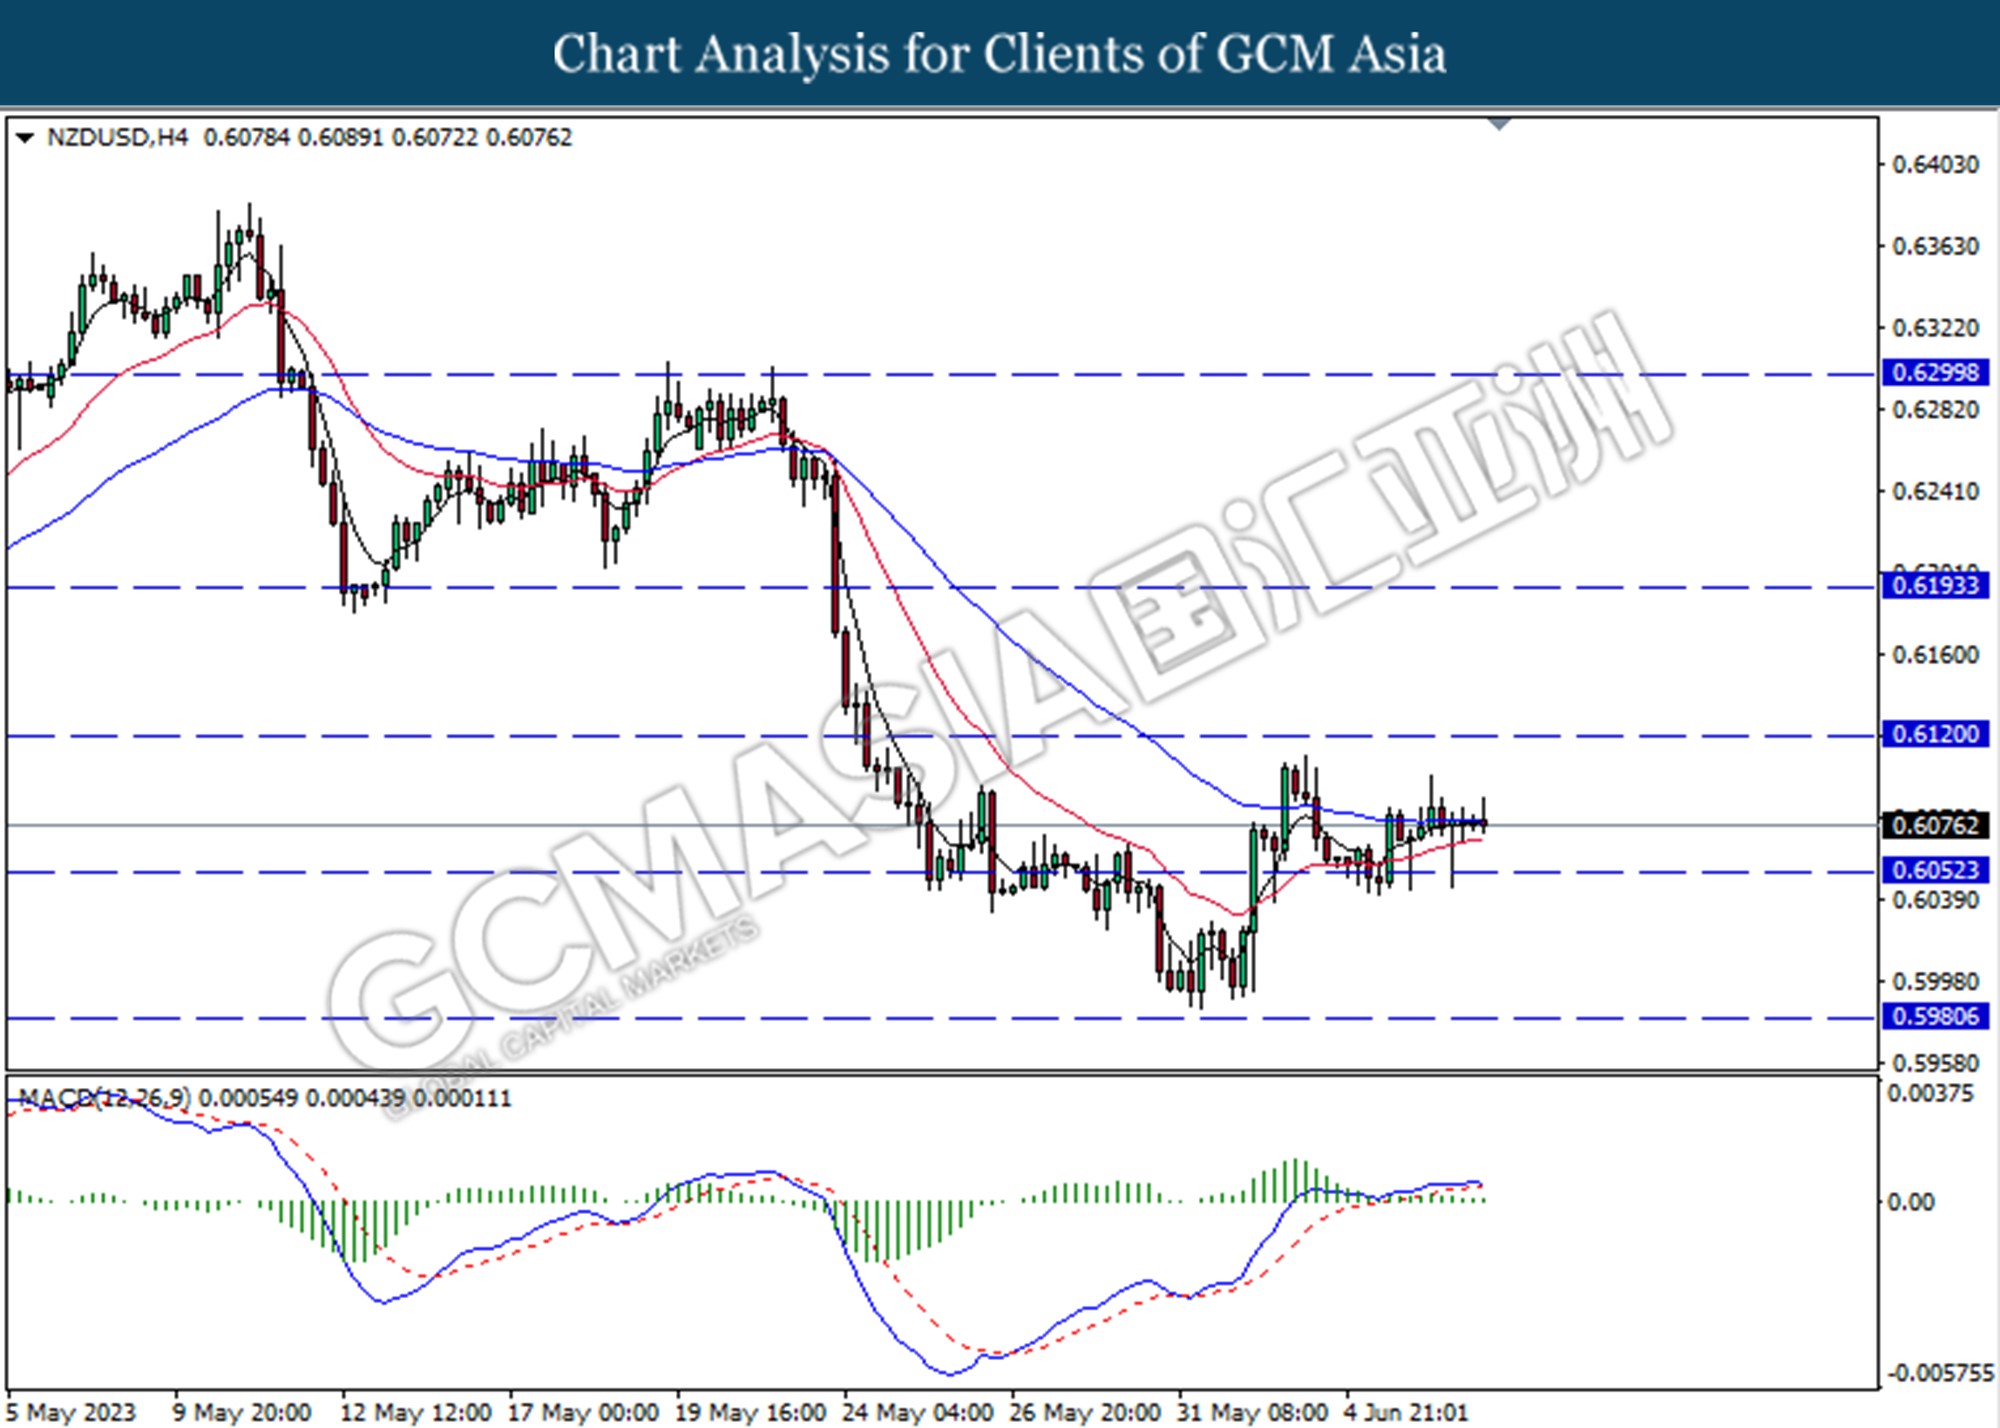This screenshot has width=2000, height=1428.
Task: Click the 31 May 08:00 time label
Action: point(1253,1412)
